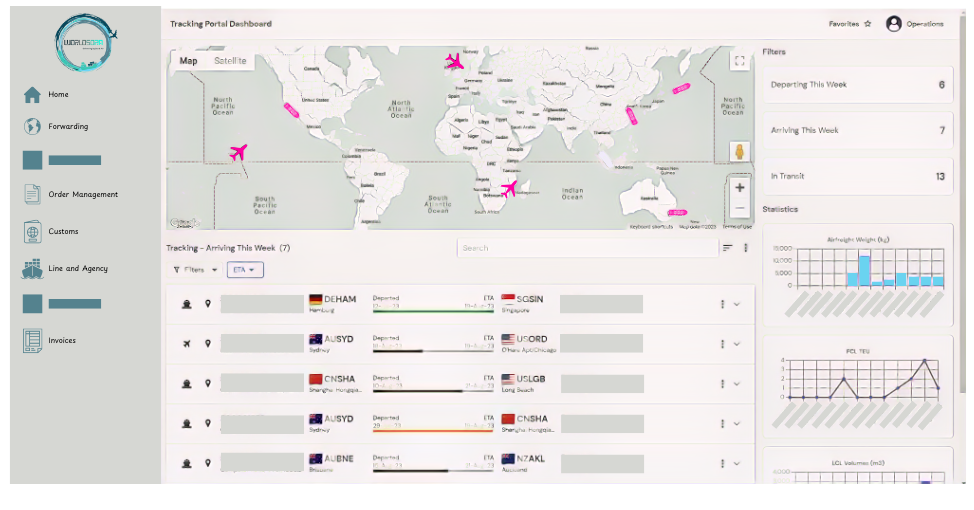The image size is (974, 510).
Task: Click the Line and Agency ship icon
Action: (x=32, y=268)
